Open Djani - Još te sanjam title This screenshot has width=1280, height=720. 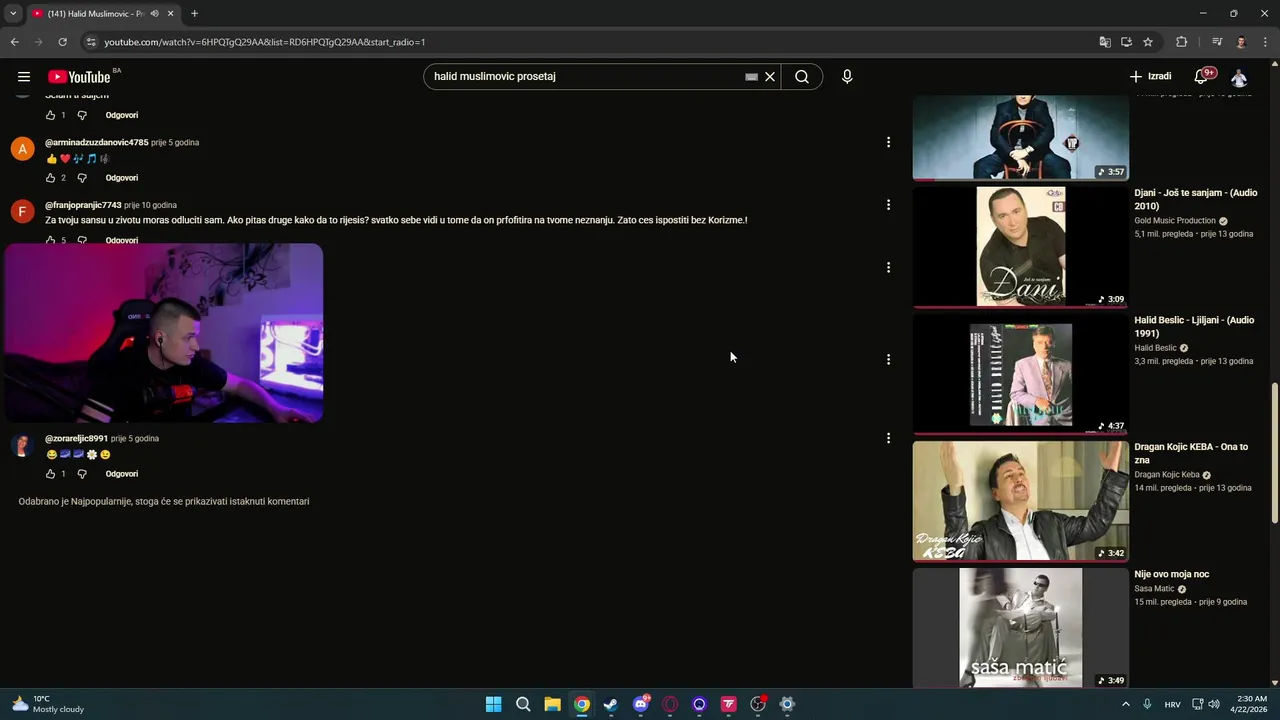(1195, 199)
